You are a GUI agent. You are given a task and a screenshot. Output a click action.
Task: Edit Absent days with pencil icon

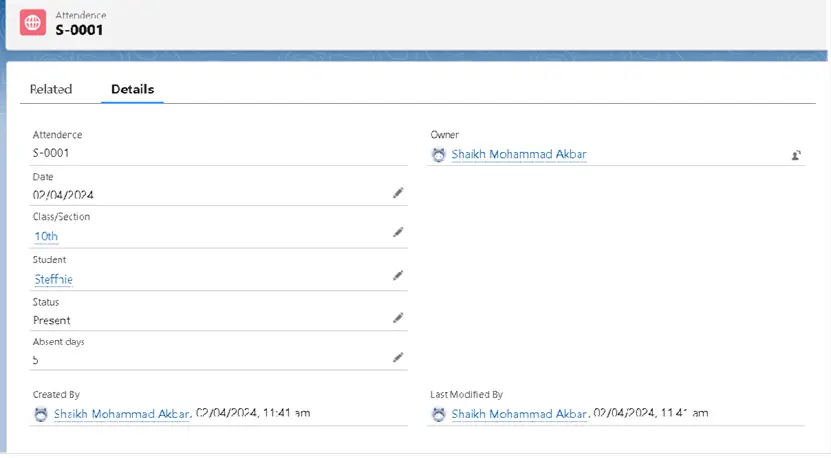tap(398, 357)
